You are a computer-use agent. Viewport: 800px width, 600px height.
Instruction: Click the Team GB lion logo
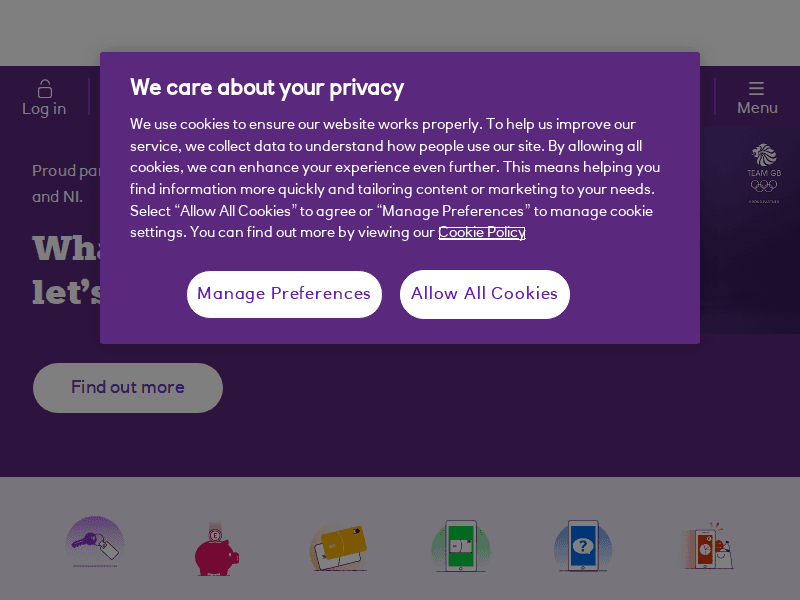coord(764,155)
